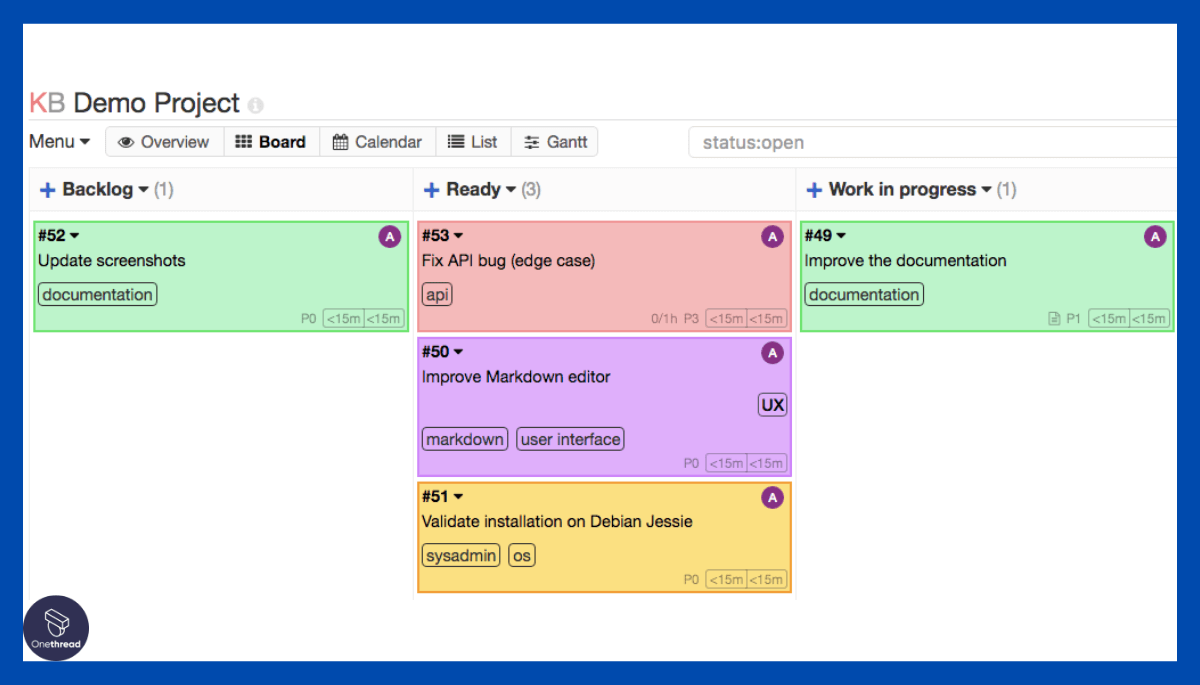
Task: Click the calendar icon in the view switcher
Action: pyautogui.click(x=340, y=141)
